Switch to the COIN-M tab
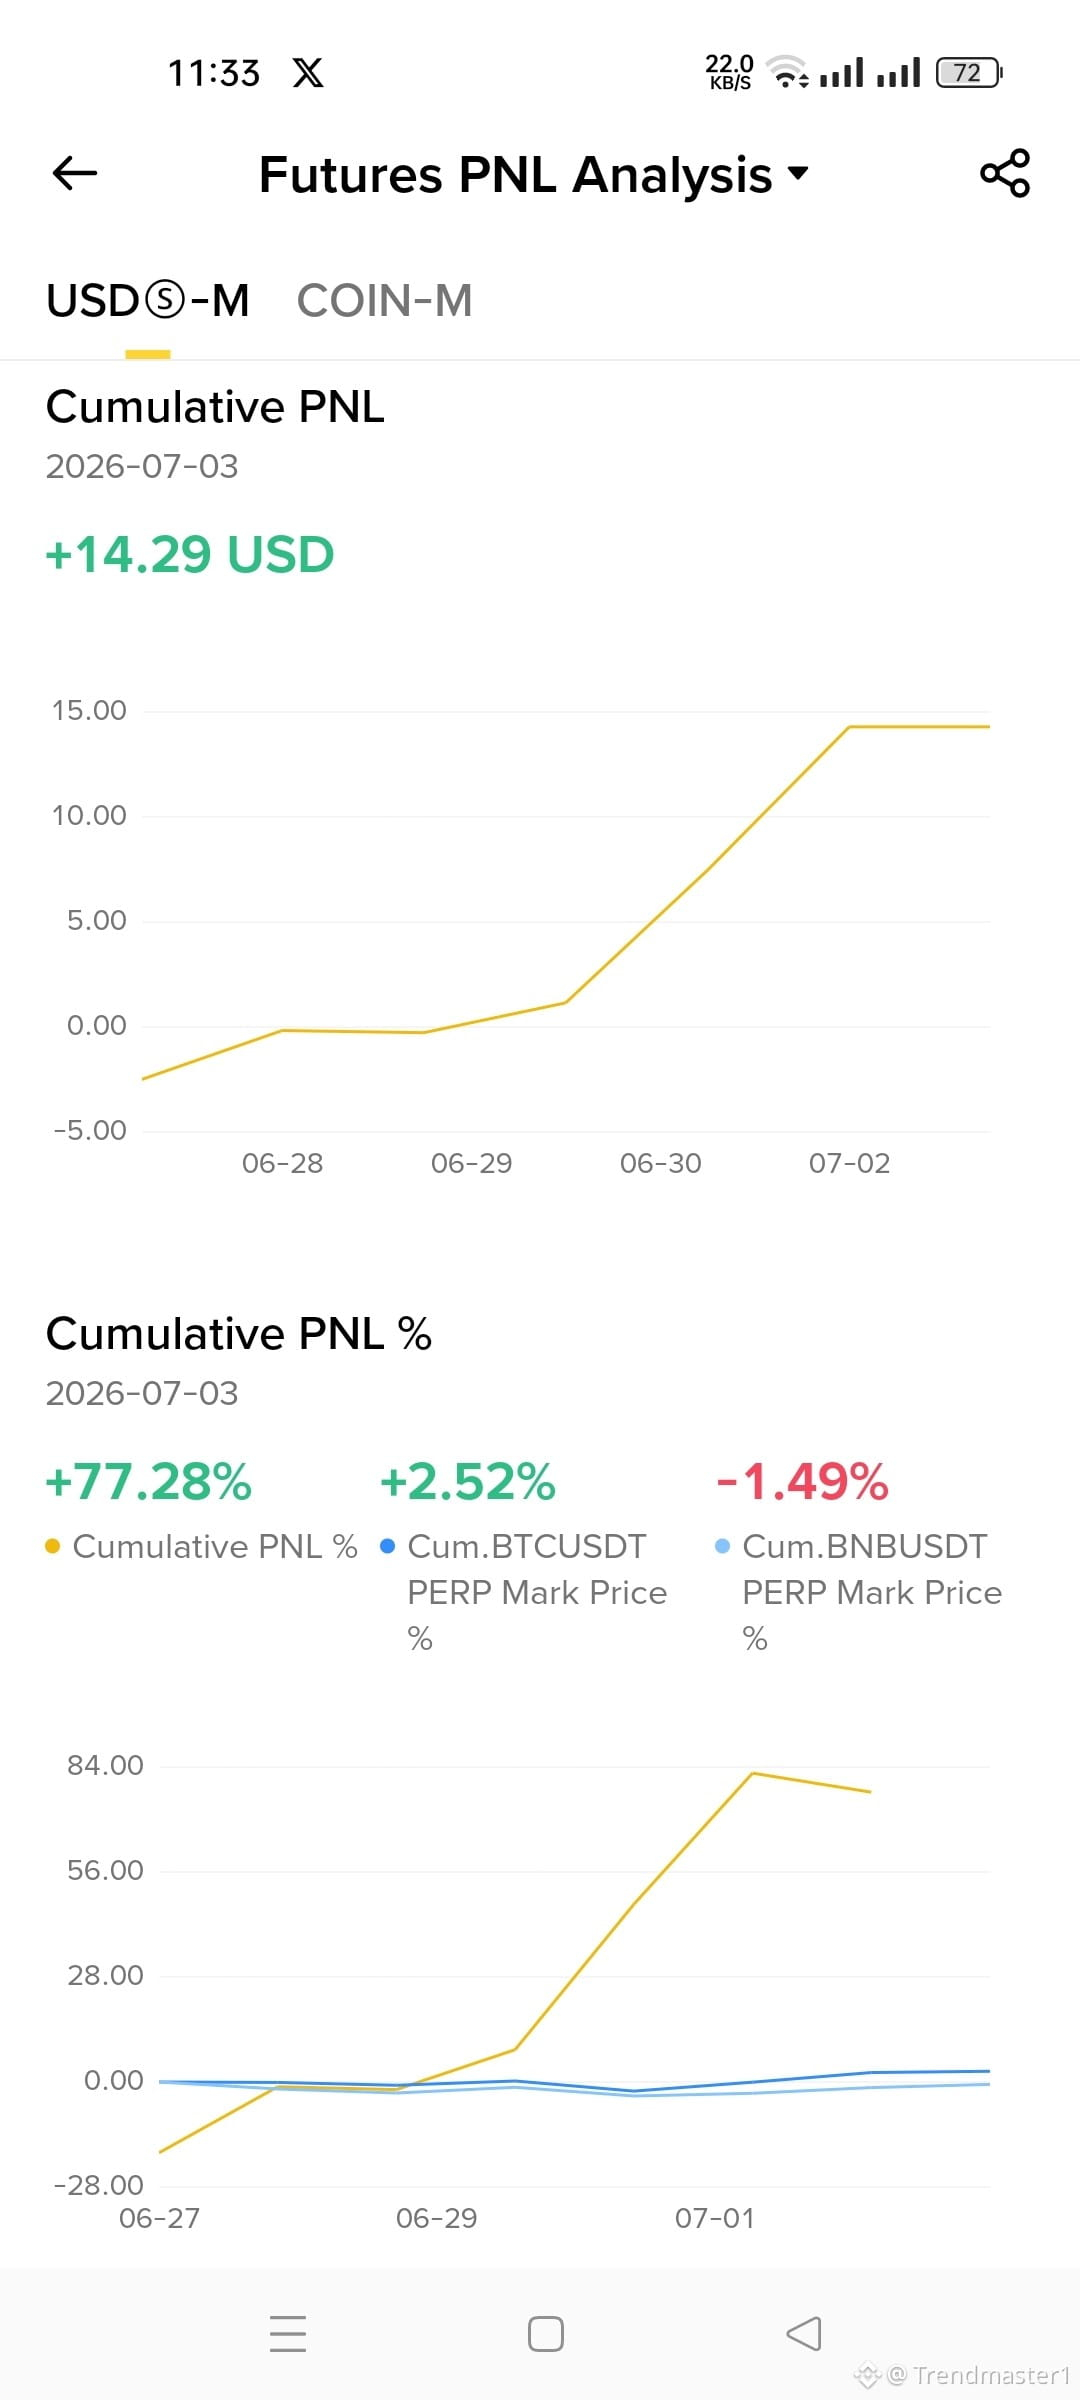 point(384,301)
